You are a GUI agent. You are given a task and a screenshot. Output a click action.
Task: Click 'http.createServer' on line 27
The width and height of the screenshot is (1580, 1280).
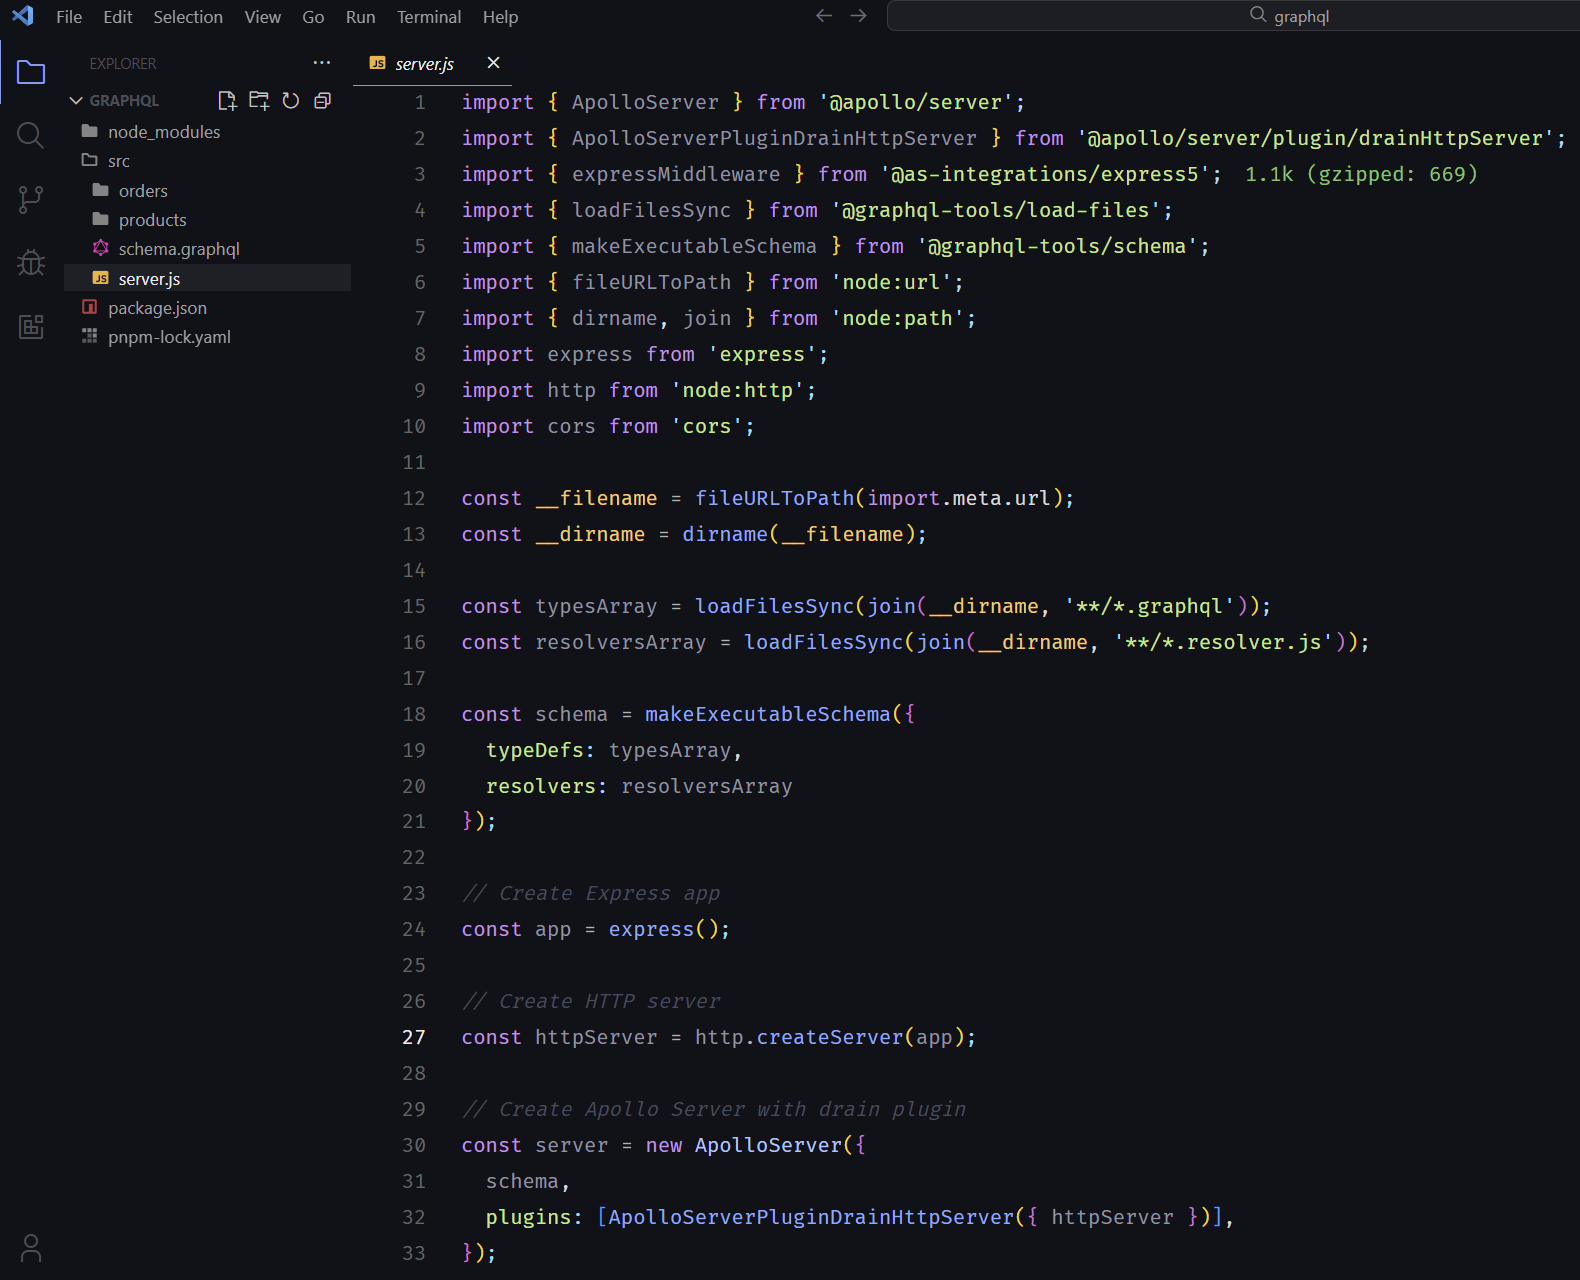[799, 1037]
